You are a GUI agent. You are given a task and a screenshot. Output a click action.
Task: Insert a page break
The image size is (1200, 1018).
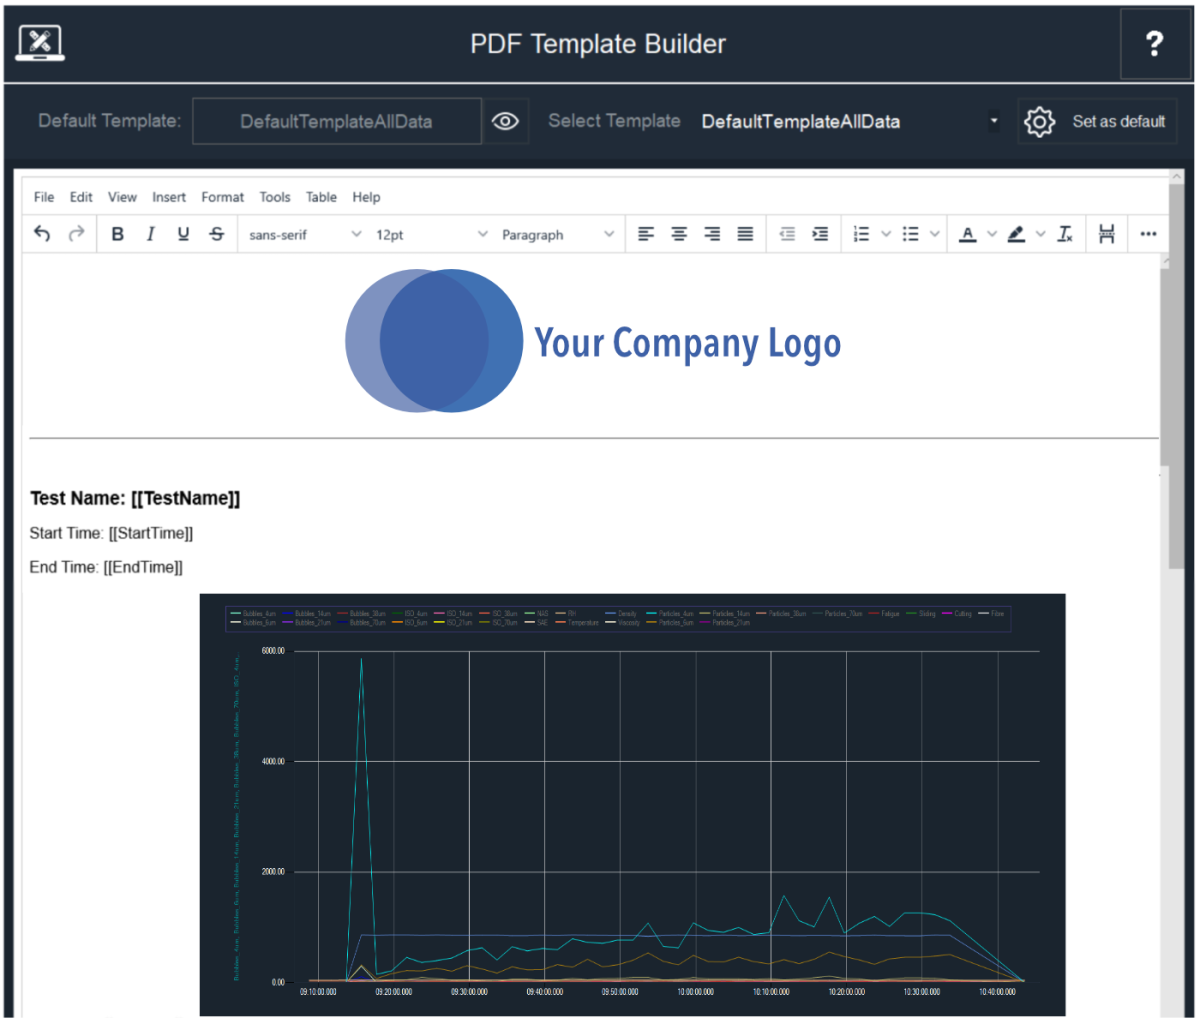1106,234
